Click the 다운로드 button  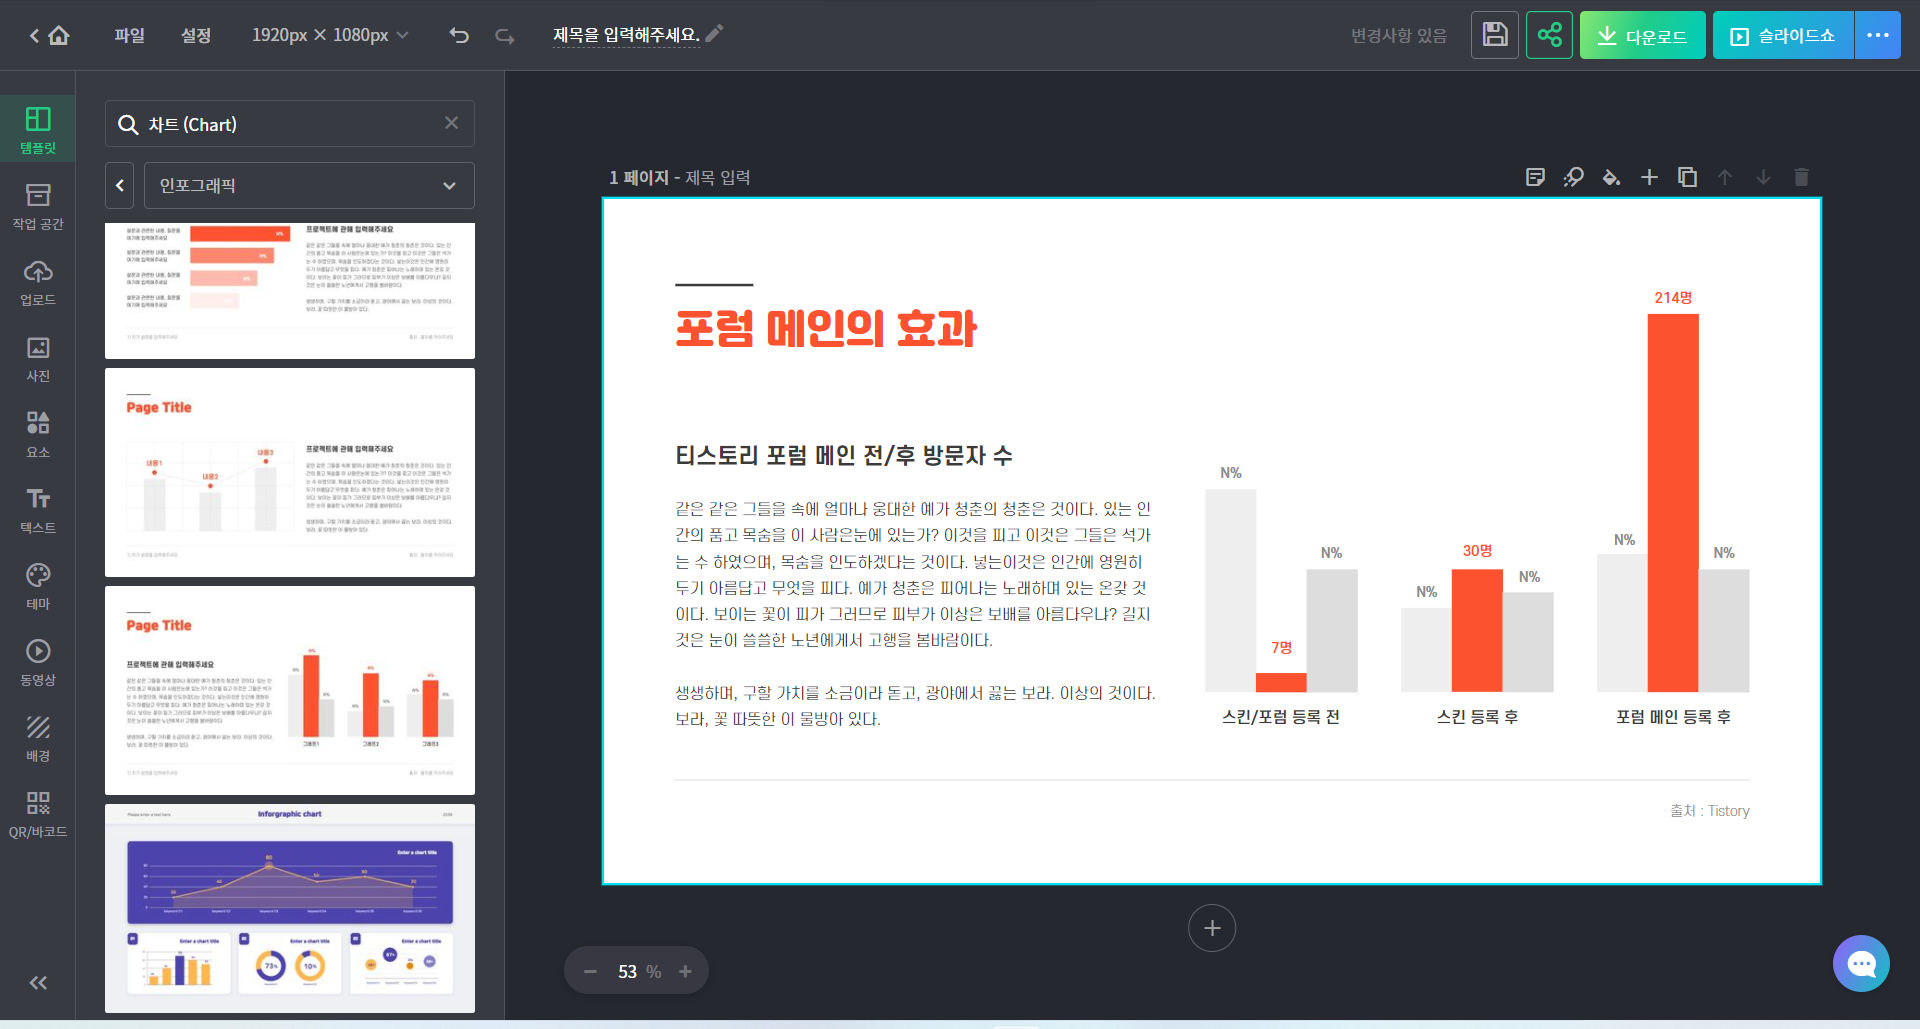tap(1642, 35)
